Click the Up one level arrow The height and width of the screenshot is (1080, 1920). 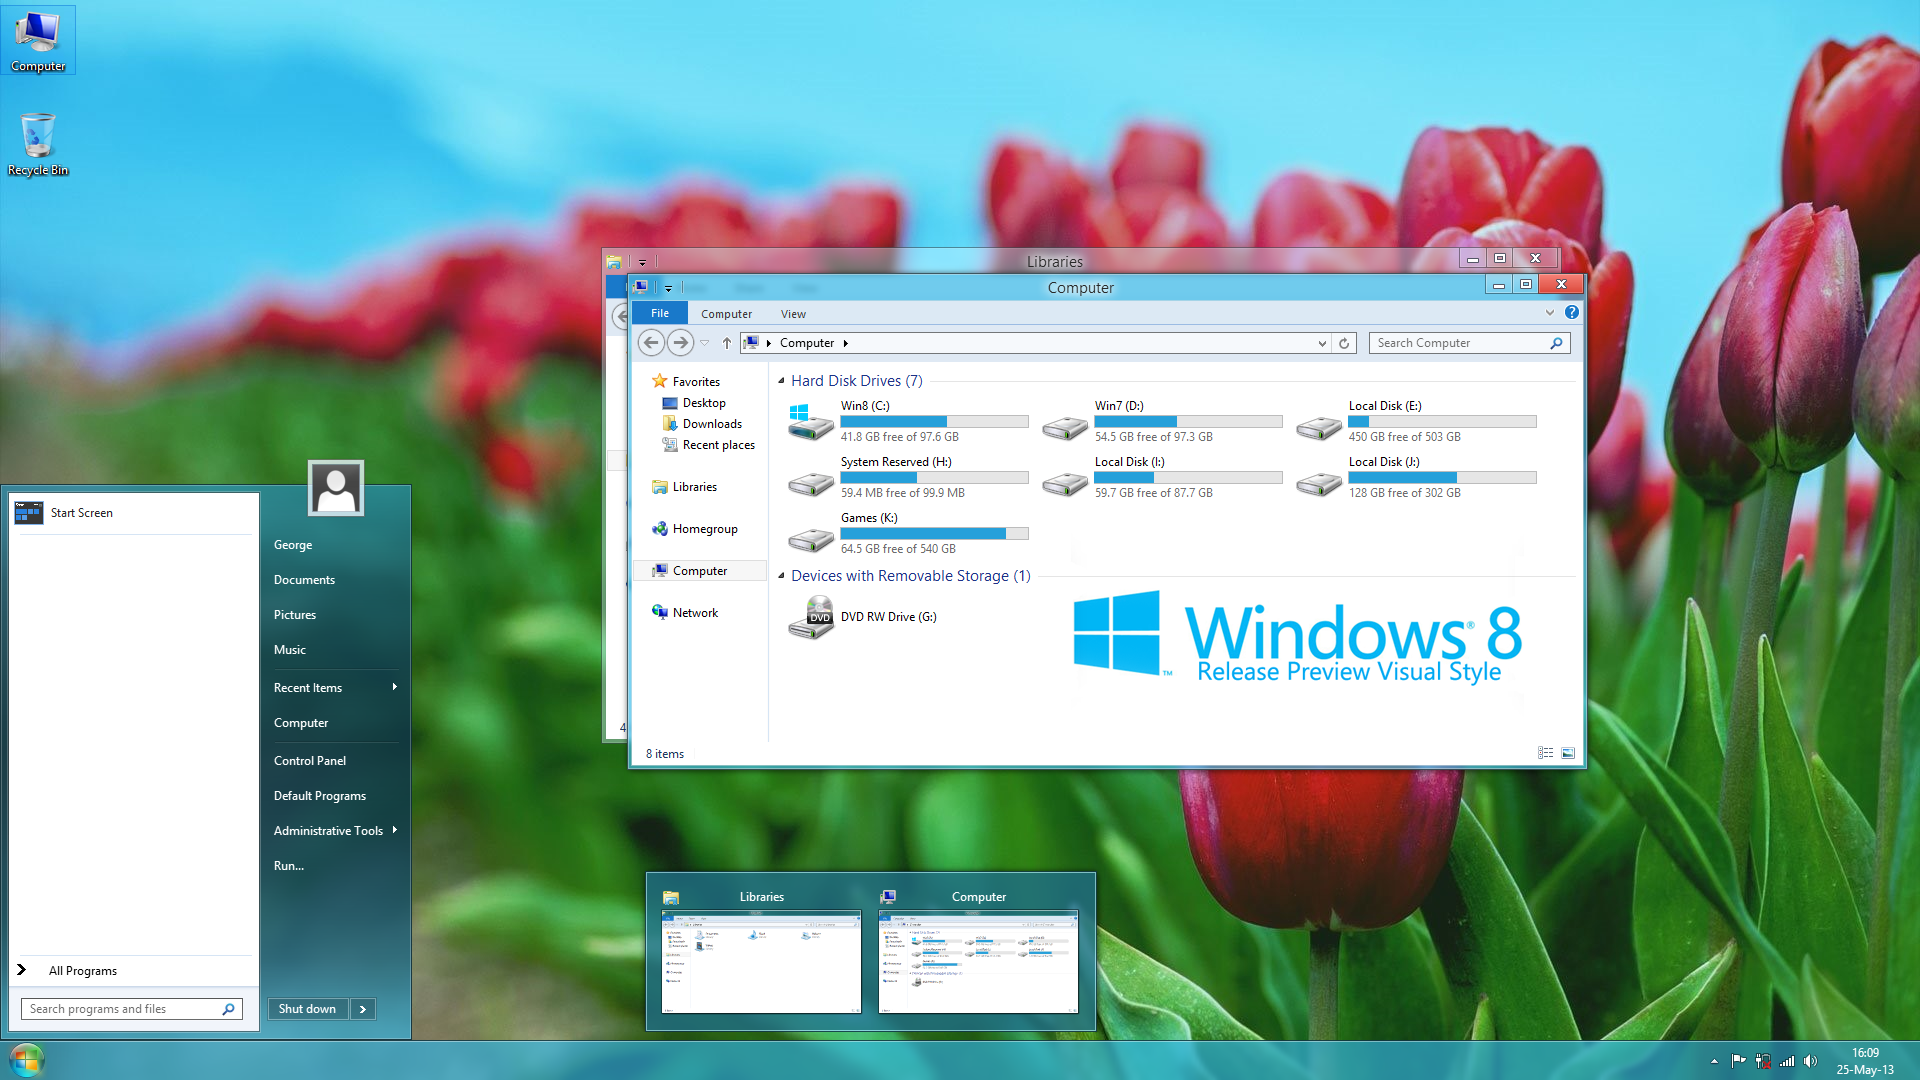pyautogui.click(x=727, y=343)
